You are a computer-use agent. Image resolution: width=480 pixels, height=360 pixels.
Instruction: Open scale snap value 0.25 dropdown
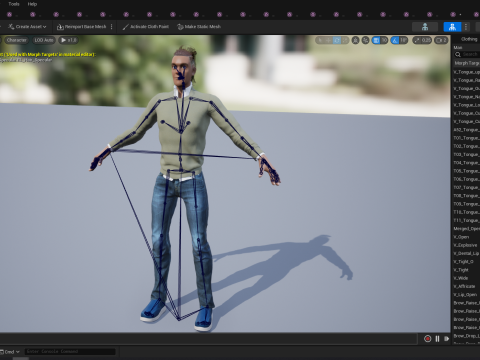click(x=426, y=40)
